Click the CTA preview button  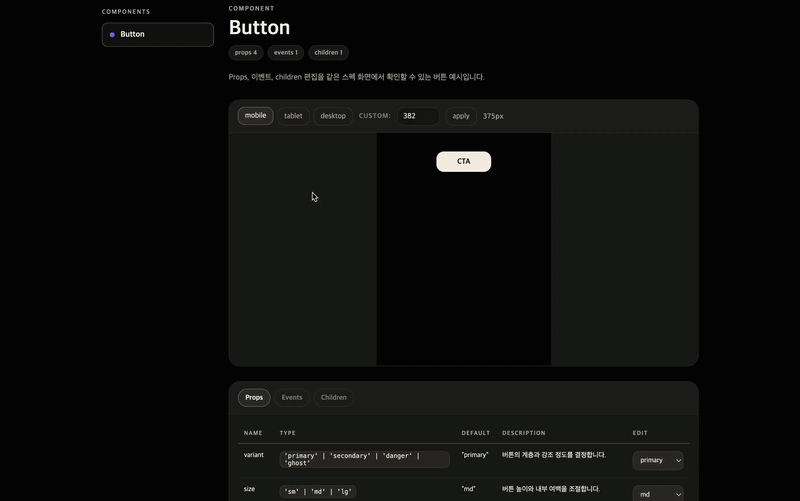tap(464, 161)
